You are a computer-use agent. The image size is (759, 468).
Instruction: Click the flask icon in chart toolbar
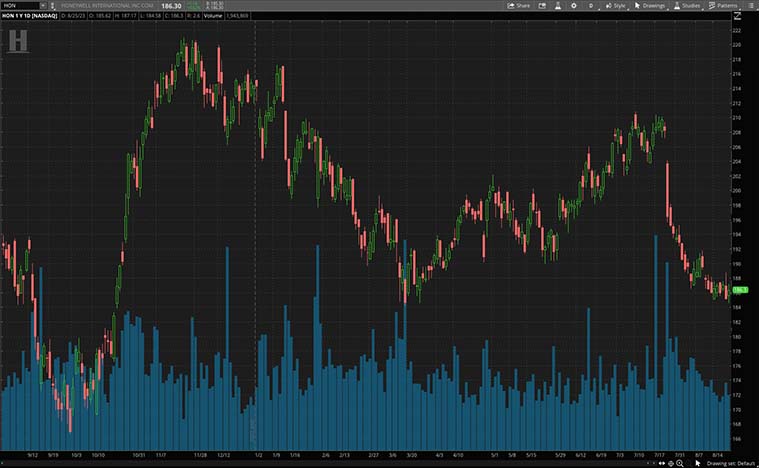[x=558, y=6]
